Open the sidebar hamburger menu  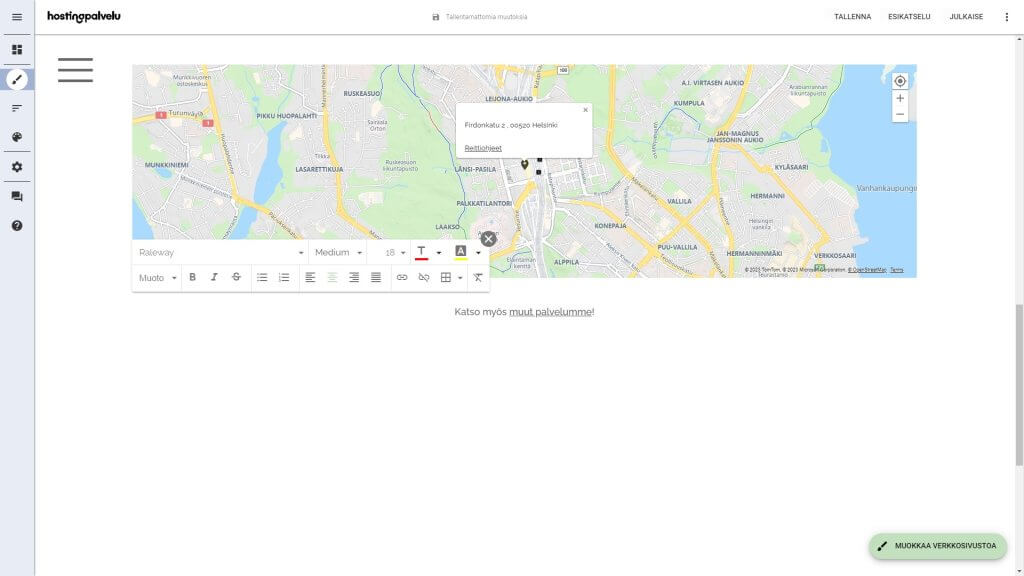click(x=17, y=17)
